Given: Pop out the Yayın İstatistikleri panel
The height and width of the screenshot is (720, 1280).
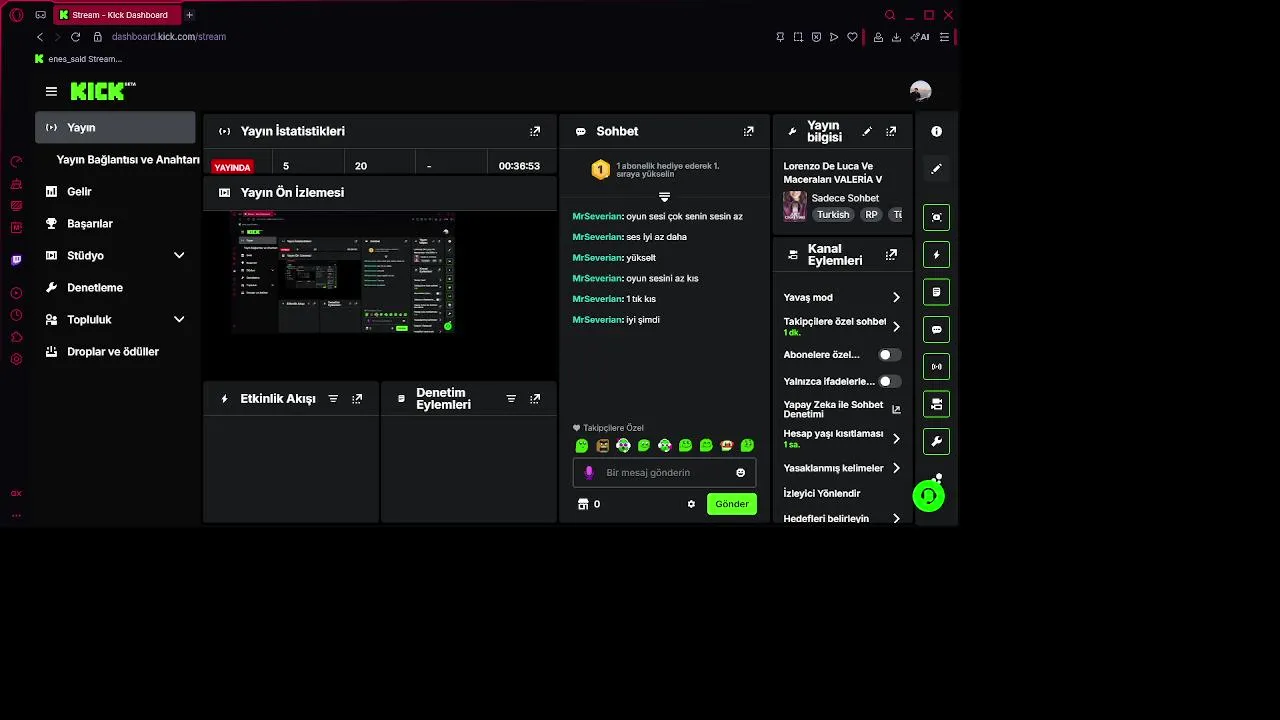Looking at the screenshot, I should point(535,131).
